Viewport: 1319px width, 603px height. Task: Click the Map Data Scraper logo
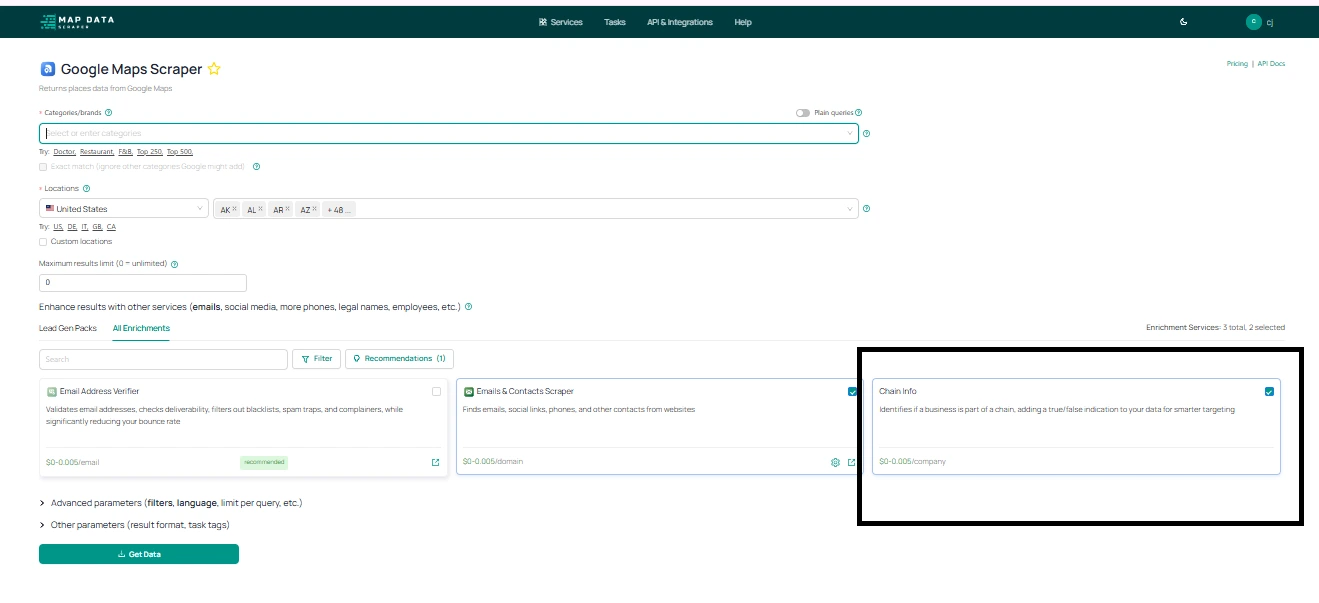click(77, 21)
